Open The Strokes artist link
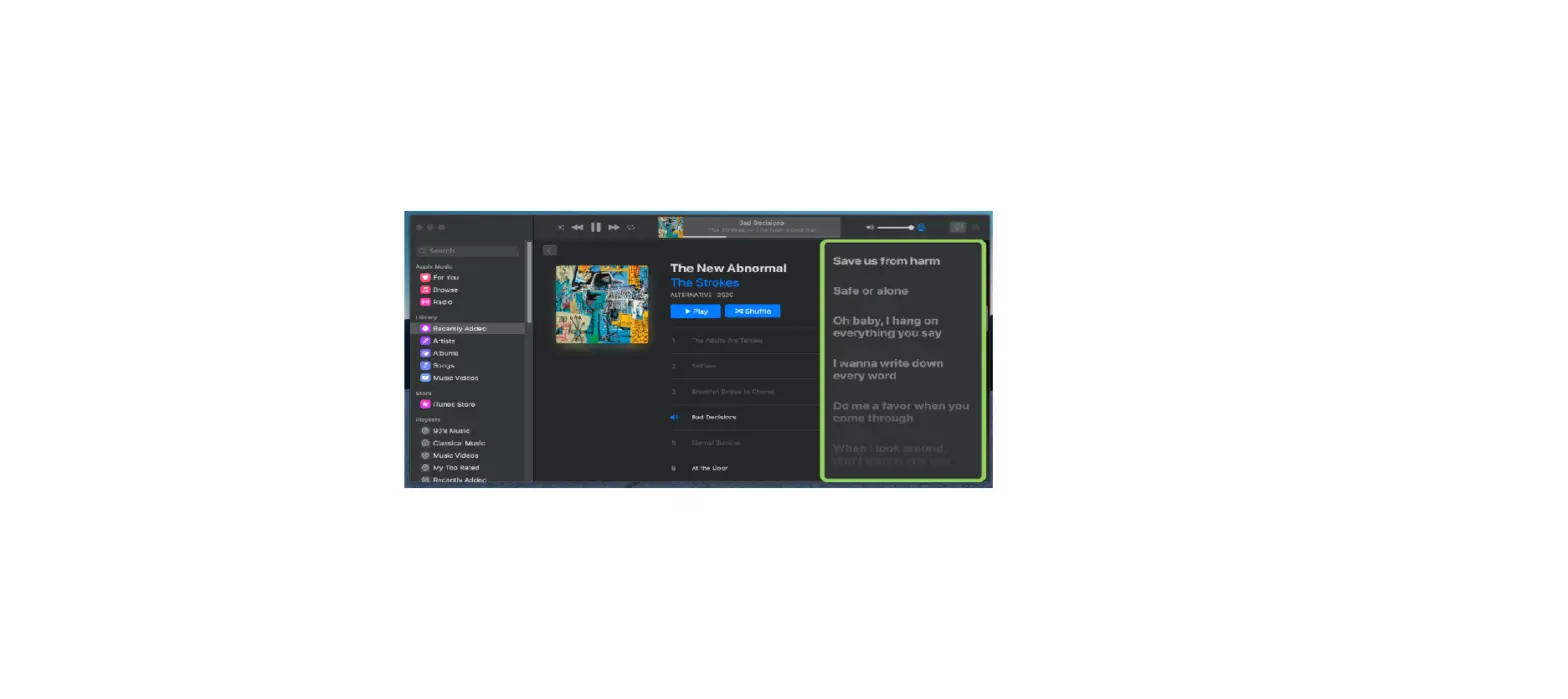 click(x=704, y=283)
